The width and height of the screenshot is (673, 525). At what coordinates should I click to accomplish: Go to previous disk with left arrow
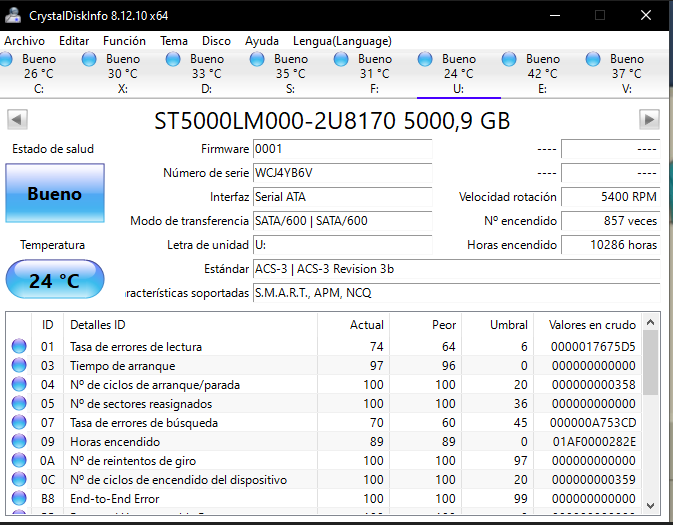point(18,119)
